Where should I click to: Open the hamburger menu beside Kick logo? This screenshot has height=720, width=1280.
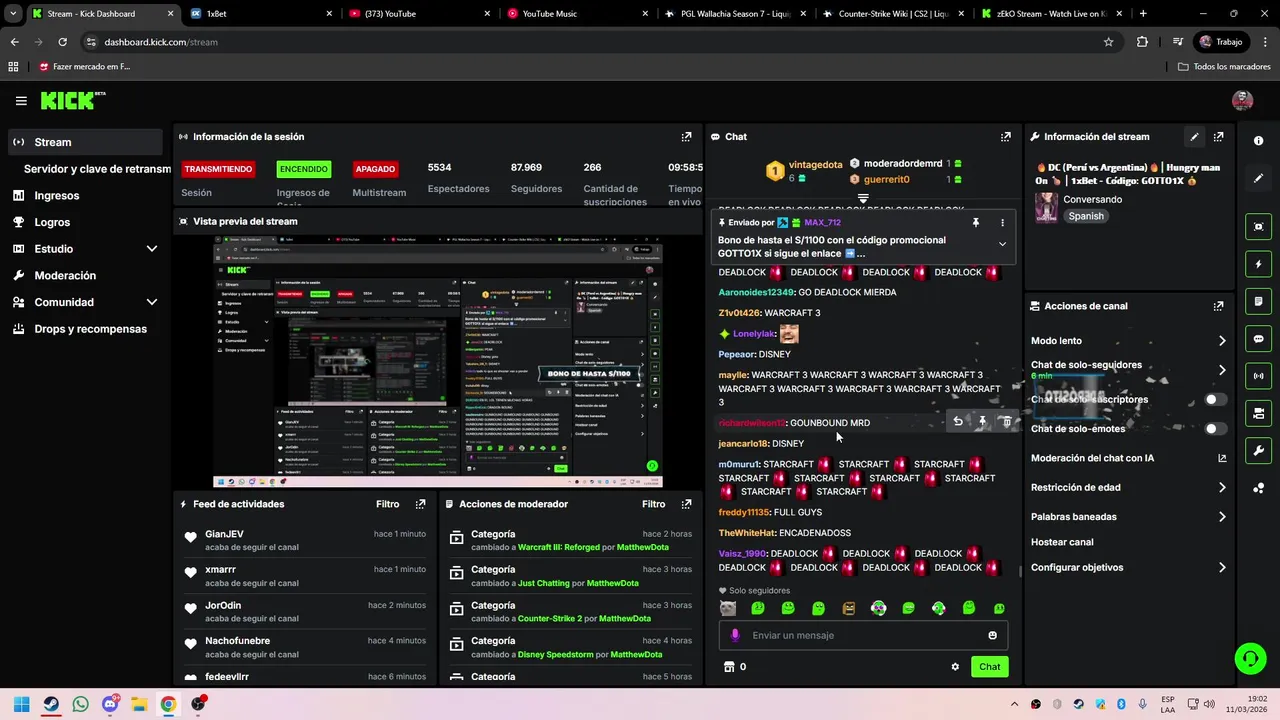point(21,100)
